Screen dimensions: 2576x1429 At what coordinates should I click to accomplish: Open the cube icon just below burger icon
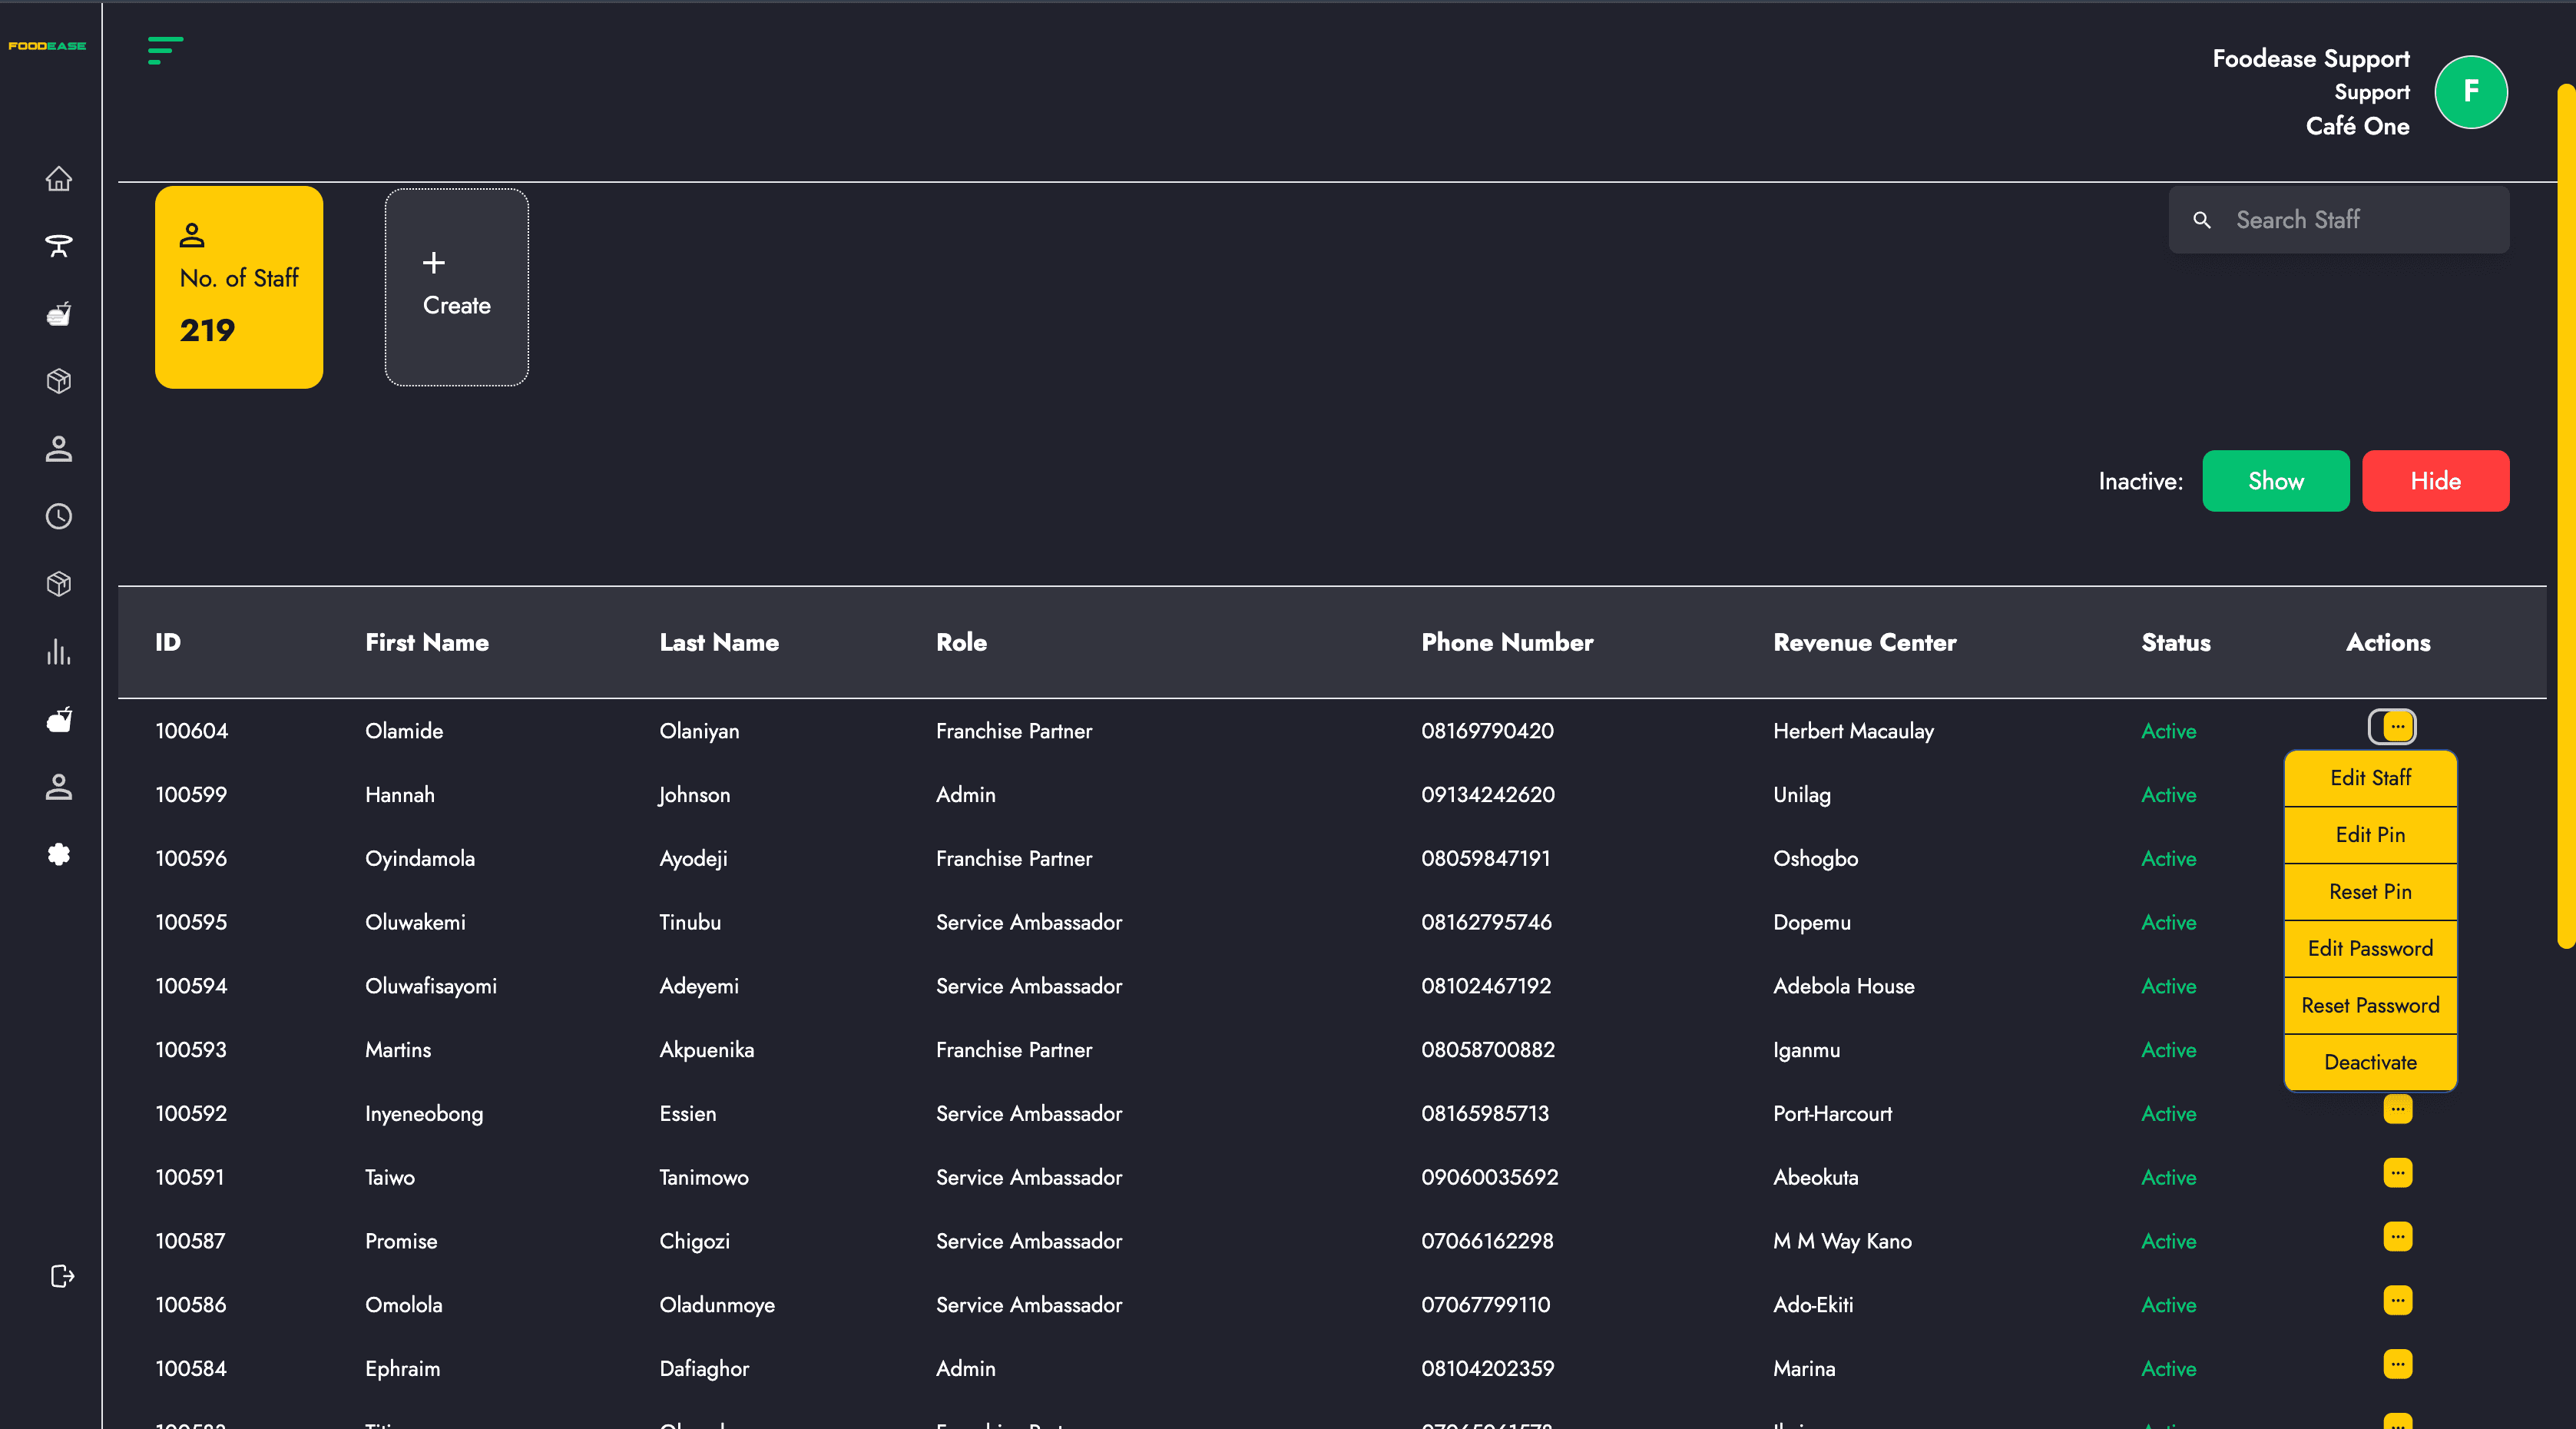(x=59, y=381)
